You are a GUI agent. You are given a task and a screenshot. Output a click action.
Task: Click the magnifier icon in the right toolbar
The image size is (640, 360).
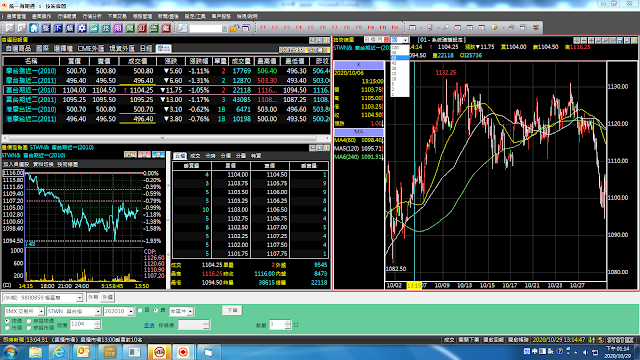(x=445, y=27)
